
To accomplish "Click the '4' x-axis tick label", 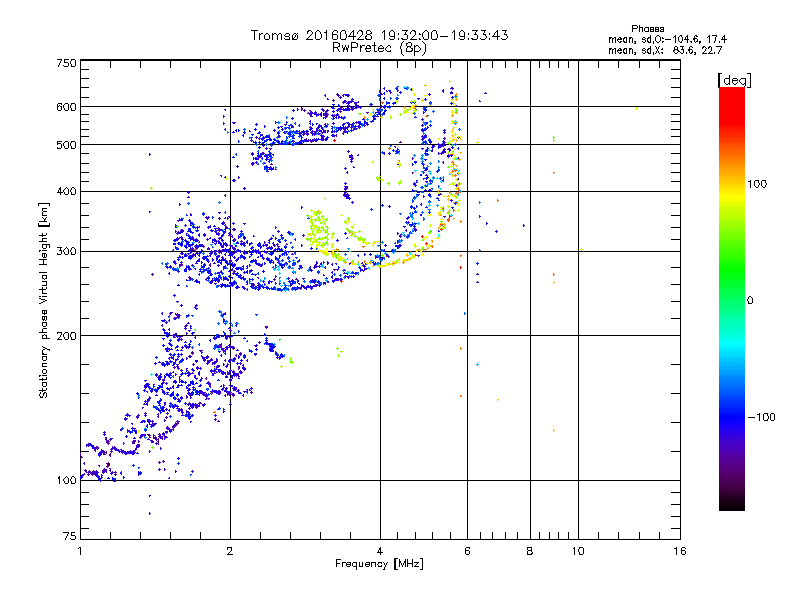I will coord(380,551).
